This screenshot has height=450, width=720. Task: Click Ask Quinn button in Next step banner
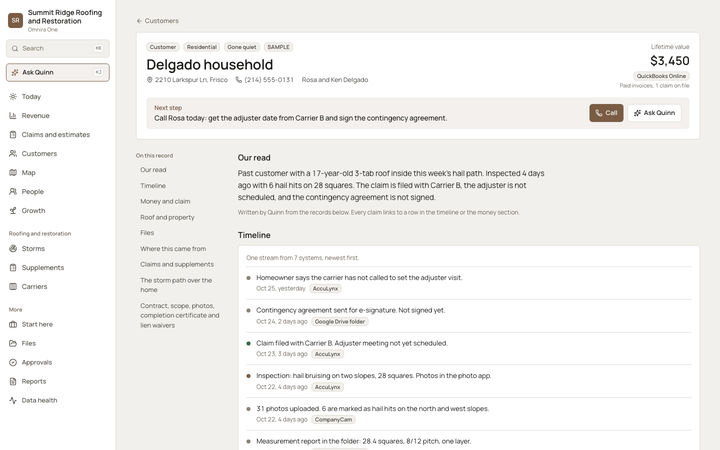(654, 113)
